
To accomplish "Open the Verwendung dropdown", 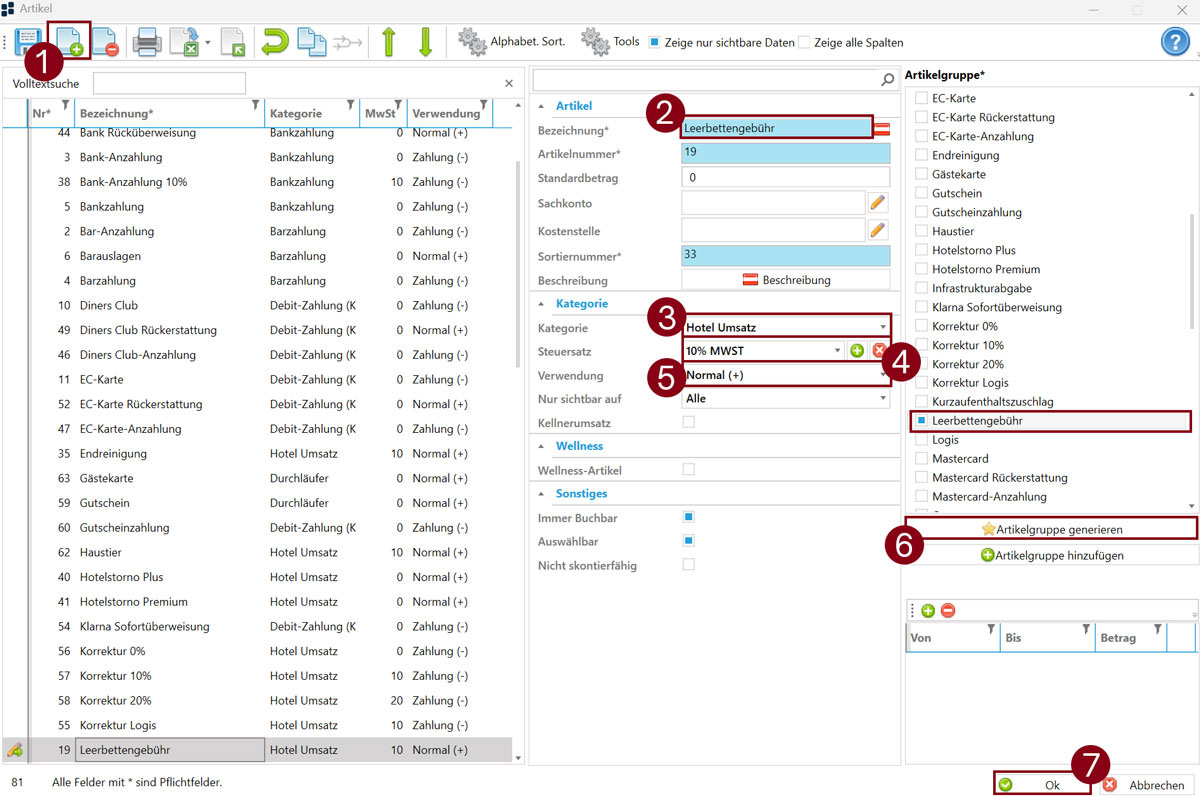I will [882, 376].
